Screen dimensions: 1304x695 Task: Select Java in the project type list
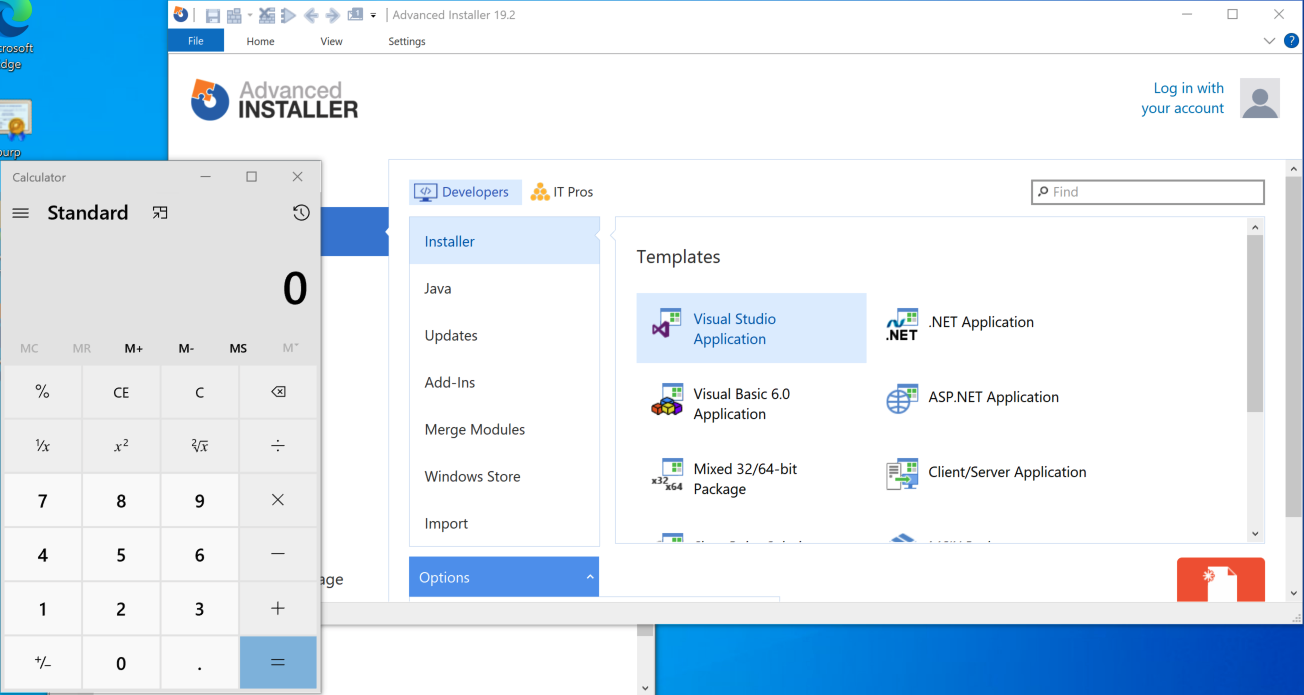click(x=504, y=288)
